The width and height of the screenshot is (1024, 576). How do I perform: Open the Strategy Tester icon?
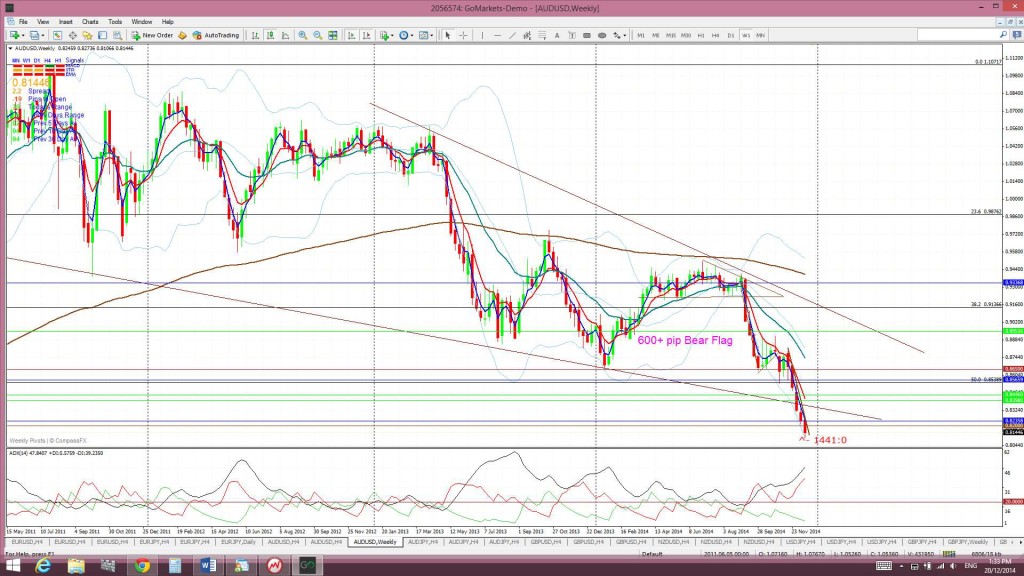tap(118, 35)
